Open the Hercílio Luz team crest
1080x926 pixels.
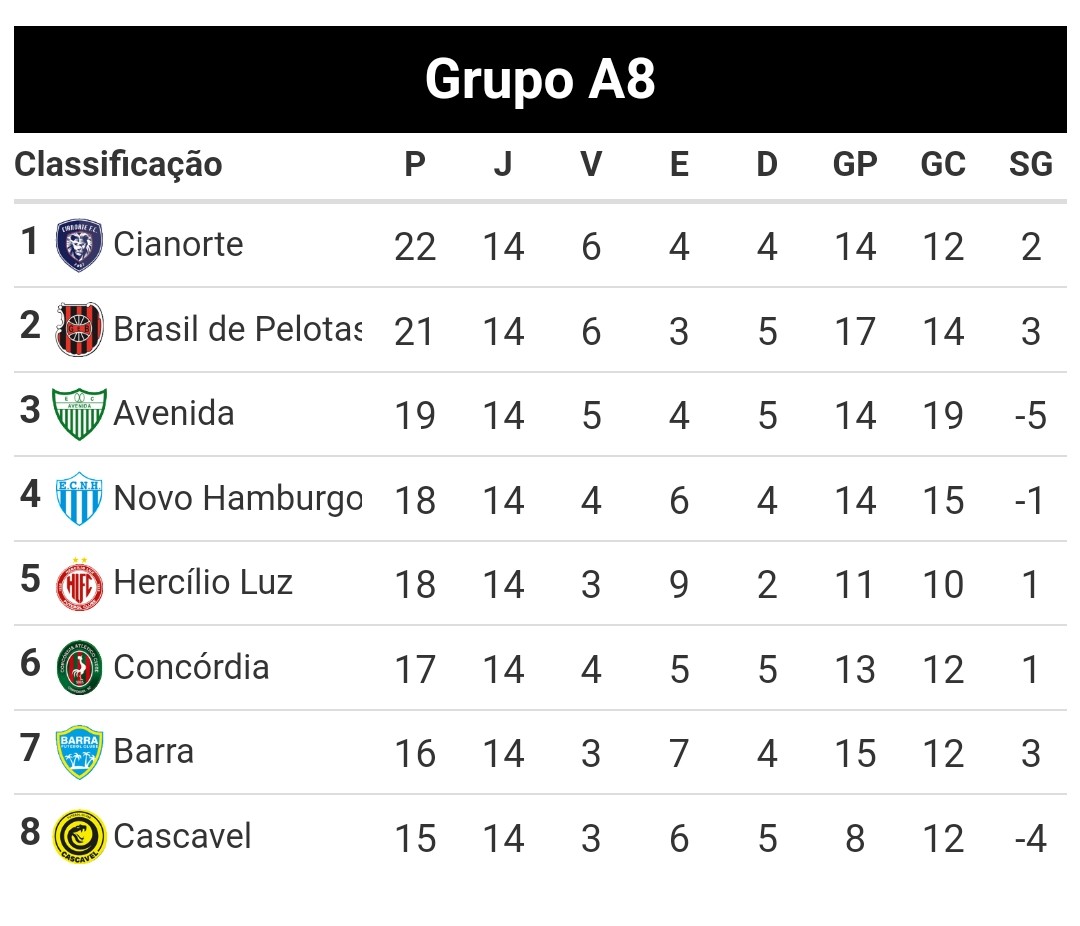(79, 584)
